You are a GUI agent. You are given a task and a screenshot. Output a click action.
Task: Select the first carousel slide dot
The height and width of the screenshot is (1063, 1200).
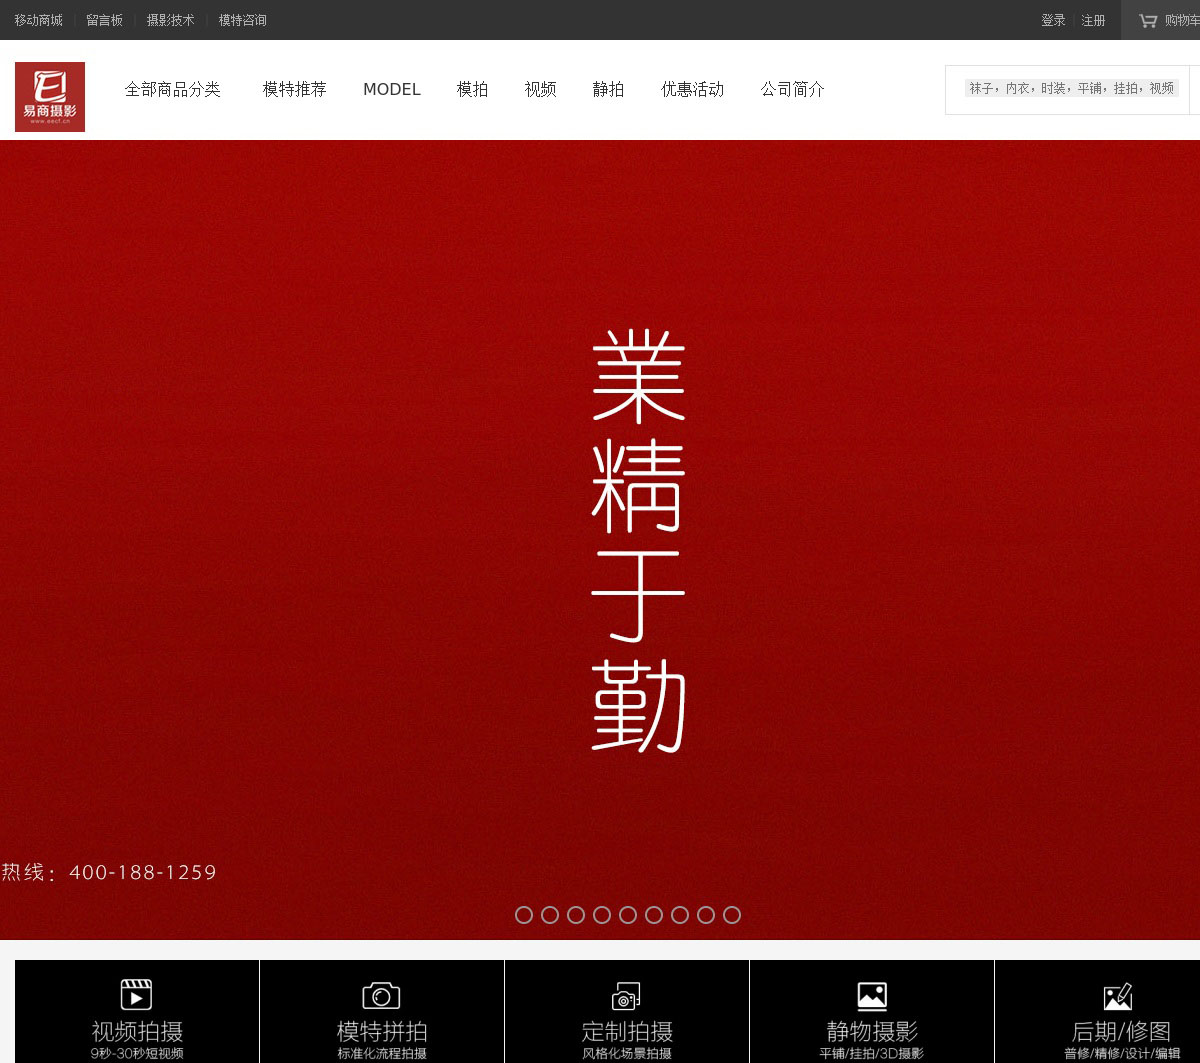524,915
